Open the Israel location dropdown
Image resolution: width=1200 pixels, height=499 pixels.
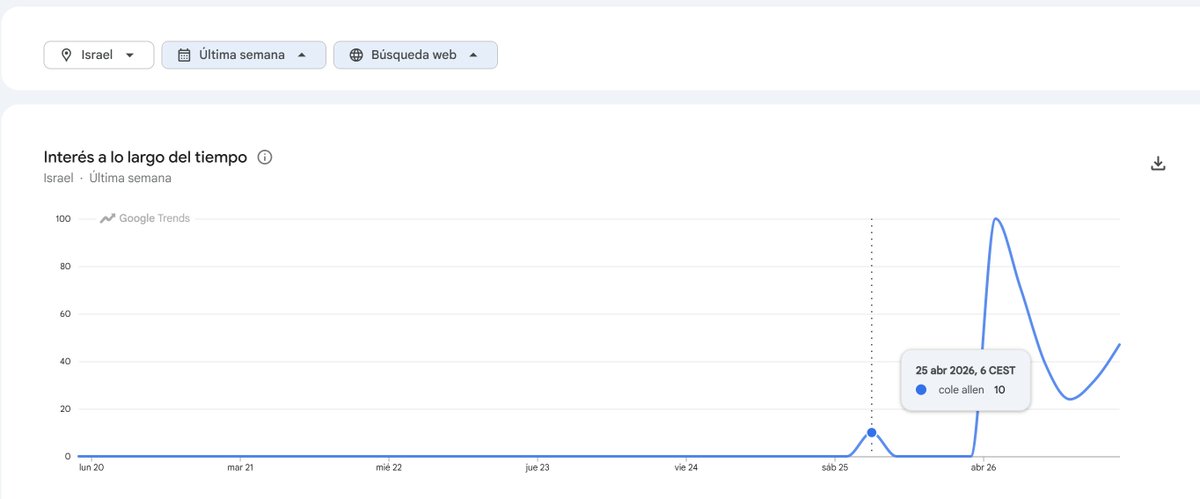pyautogui.click(x=98, y=55)
